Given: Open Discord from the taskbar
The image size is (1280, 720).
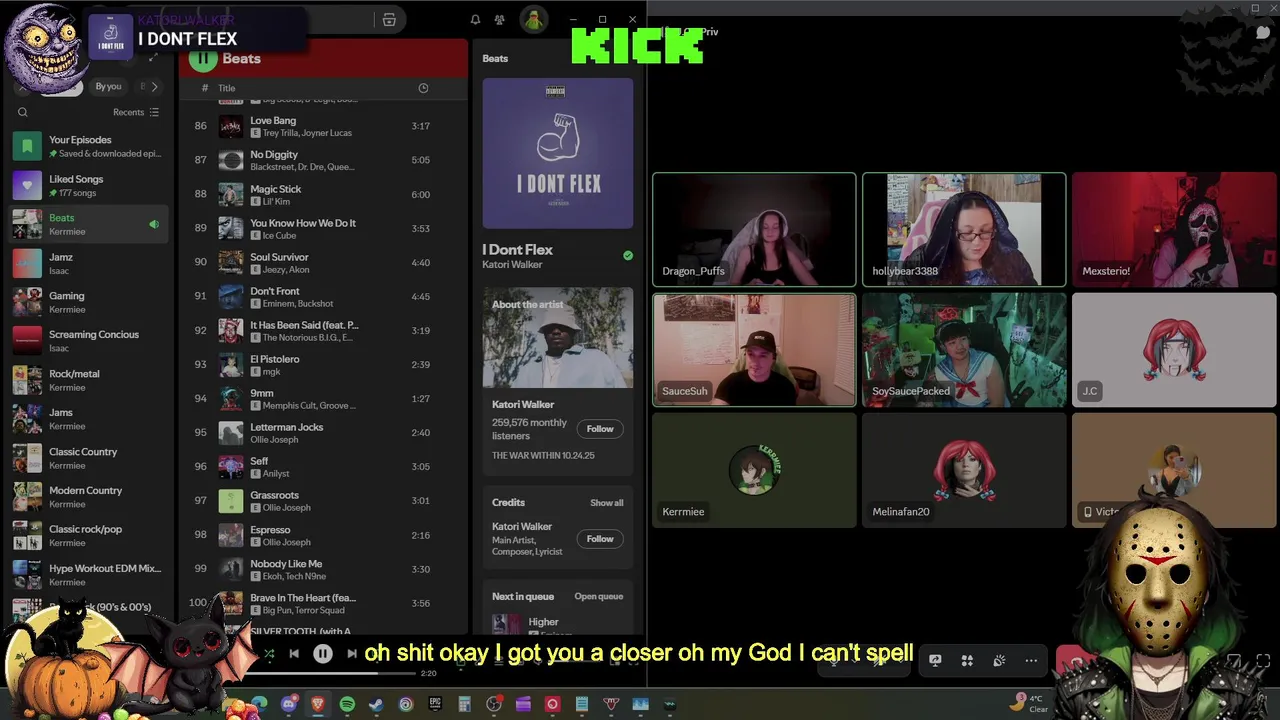Looking at the screenshot, I should point(289,704).
